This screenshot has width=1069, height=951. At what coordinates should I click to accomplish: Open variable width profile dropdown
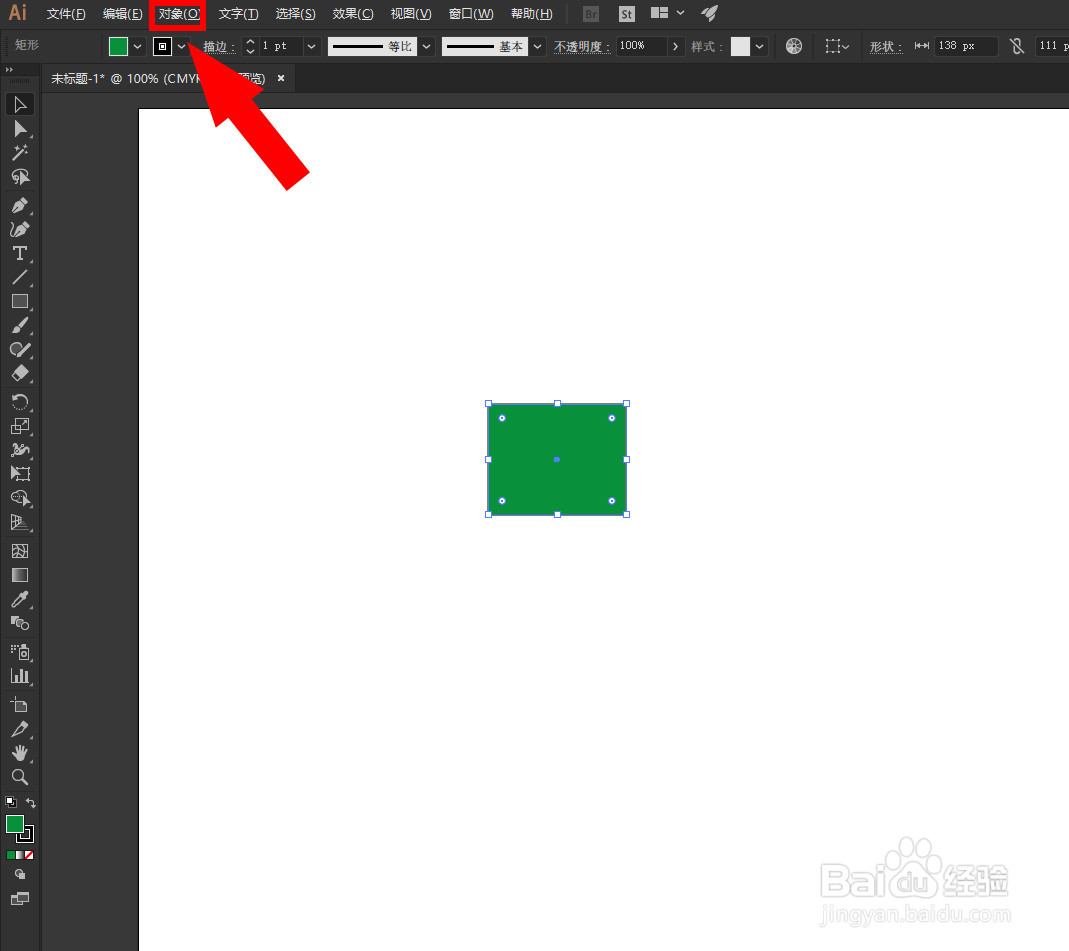click(427, 46)
